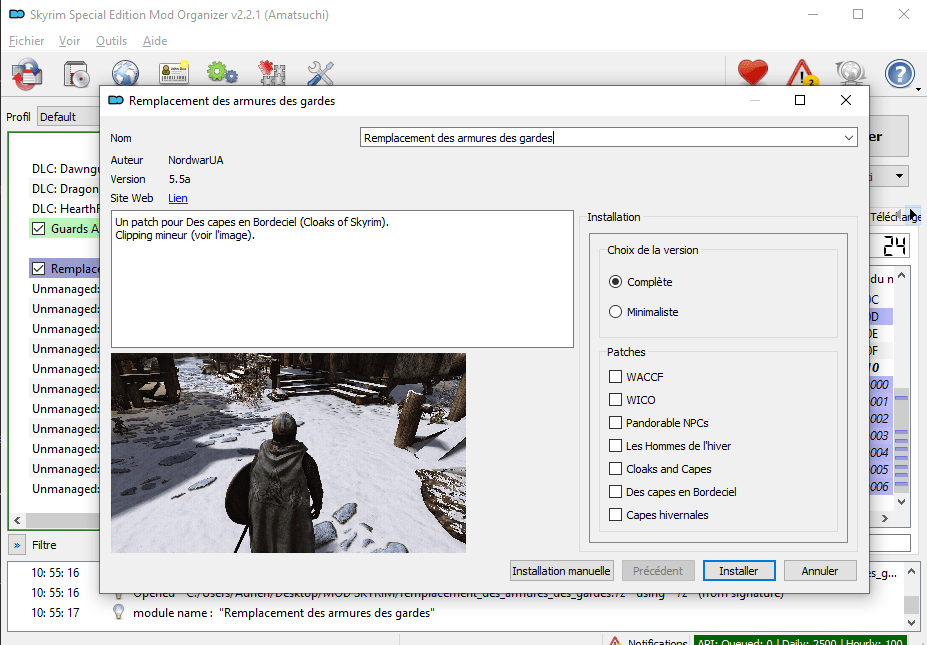Enable the Pandorable NPCs patch
Viewport: 927px width, 645px height.
tap(615, 423)
